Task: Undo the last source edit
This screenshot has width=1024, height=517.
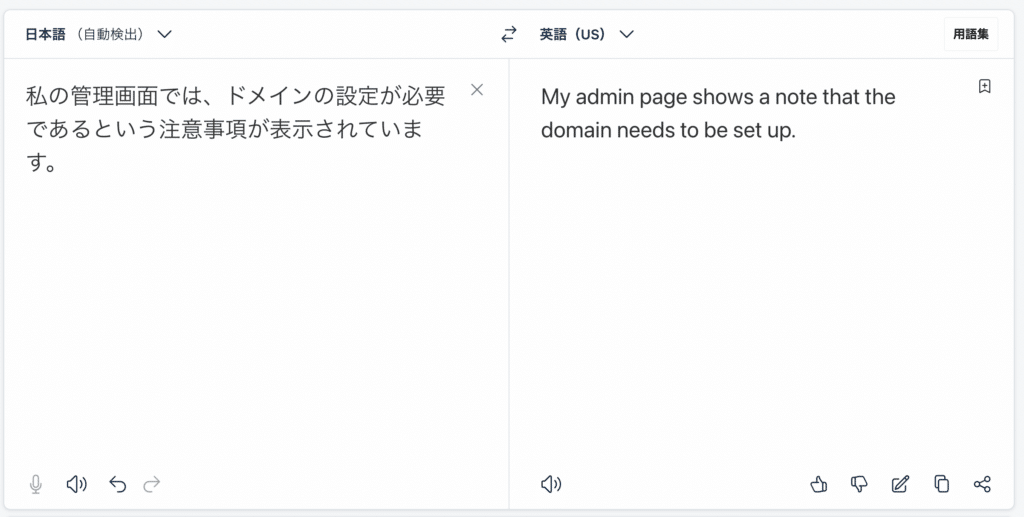Action: point(118,484)
